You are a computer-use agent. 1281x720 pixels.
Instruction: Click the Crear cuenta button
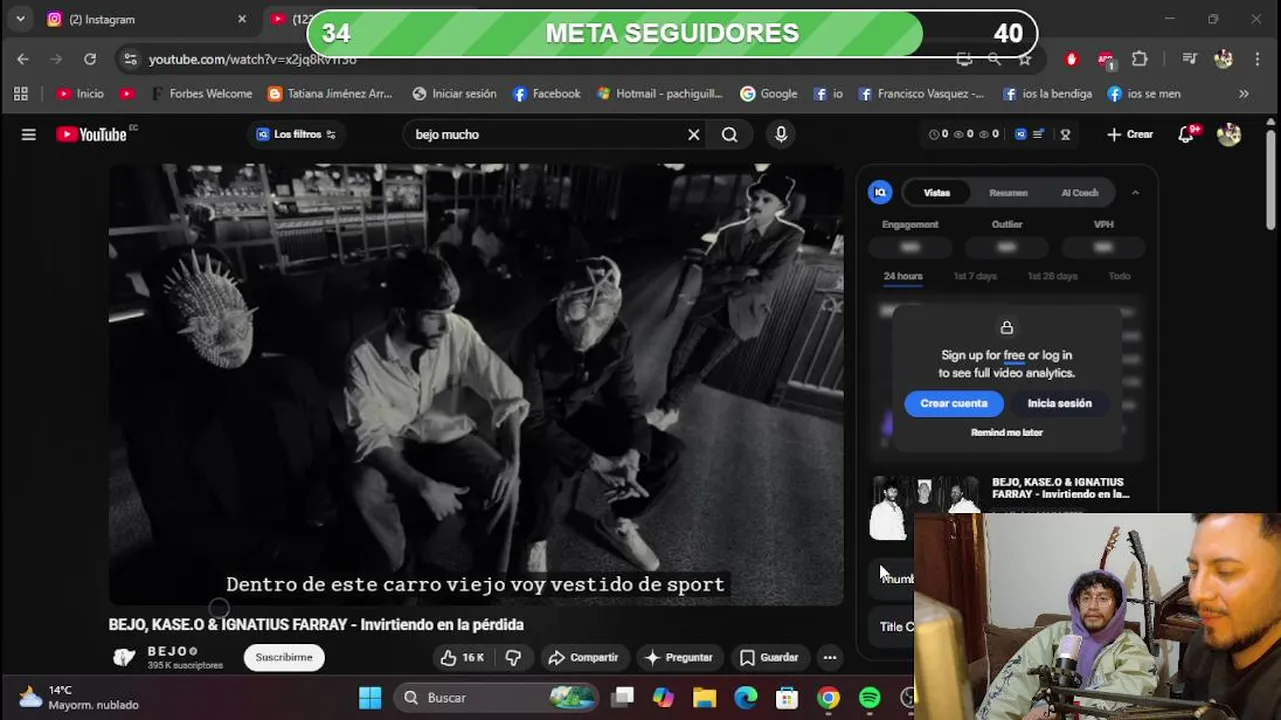954,403
